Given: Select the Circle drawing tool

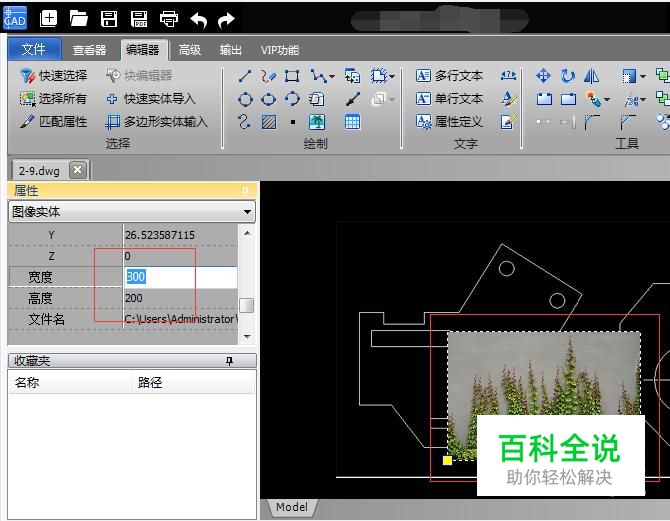Looking at the screenshot, I should point(245,99).
